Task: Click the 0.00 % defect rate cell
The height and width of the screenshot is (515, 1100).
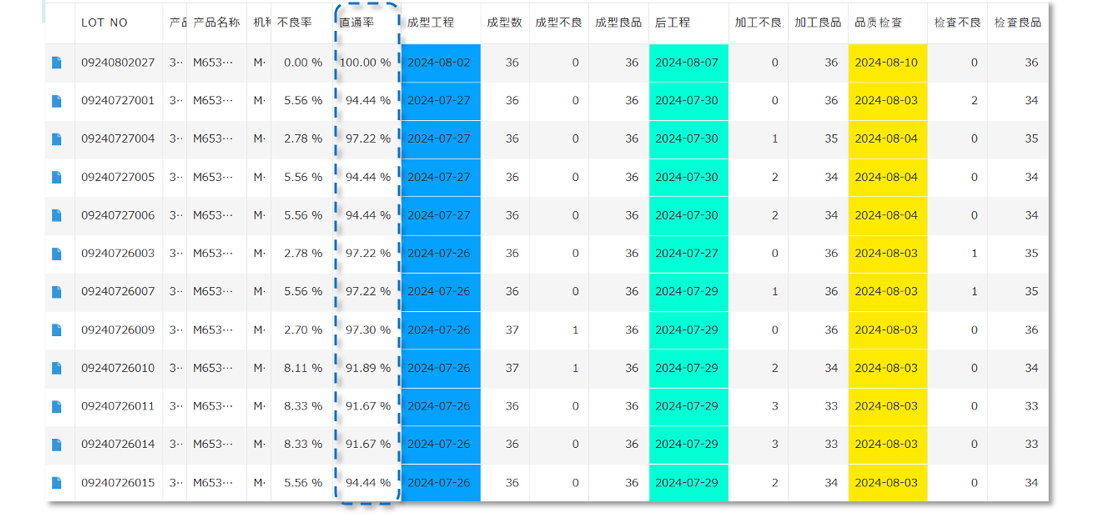Action: [x=302, y=62]
